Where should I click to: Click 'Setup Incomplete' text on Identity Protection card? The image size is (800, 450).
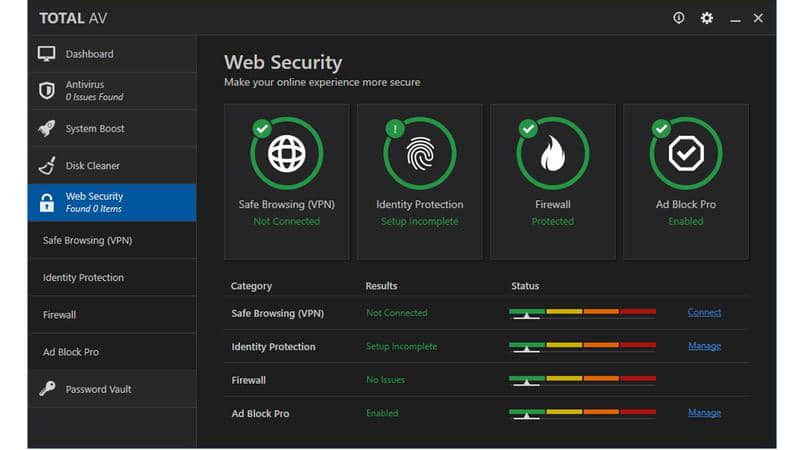coord(419,221)
